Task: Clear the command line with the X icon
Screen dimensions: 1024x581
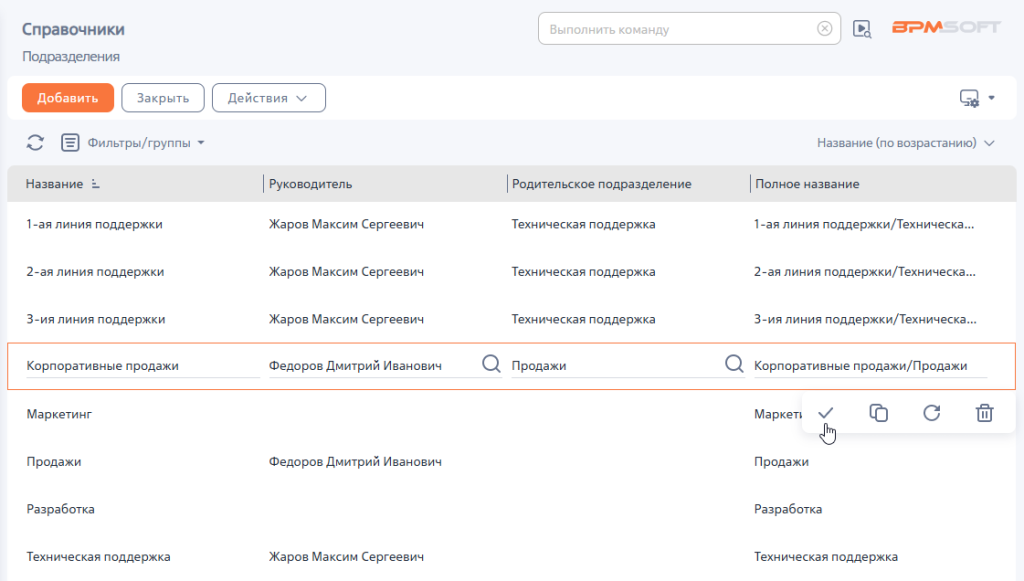Action: point(824,29)
